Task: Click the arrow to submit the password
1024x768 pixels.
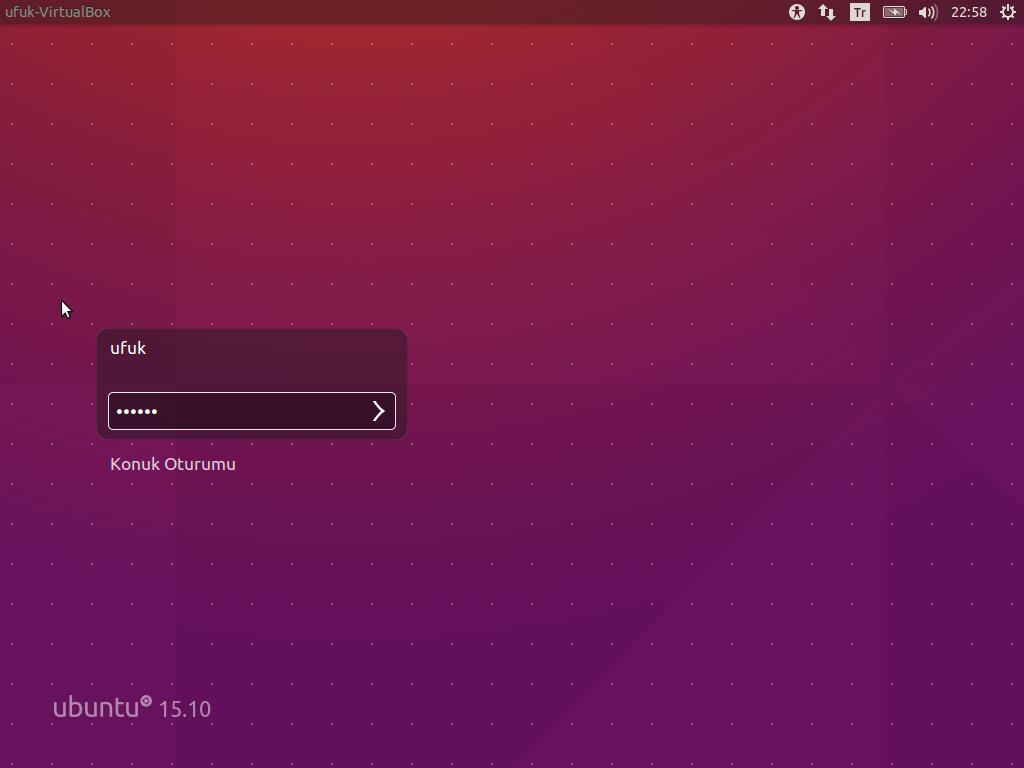Action: click(x=378, y=411)
